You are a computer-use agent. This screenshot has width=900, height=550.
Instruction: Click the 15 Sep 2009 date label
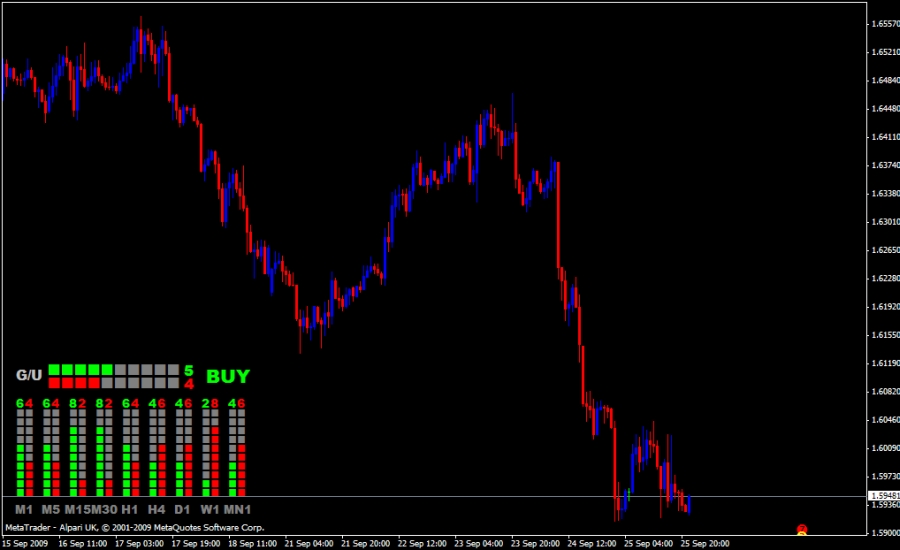(25, 544)
